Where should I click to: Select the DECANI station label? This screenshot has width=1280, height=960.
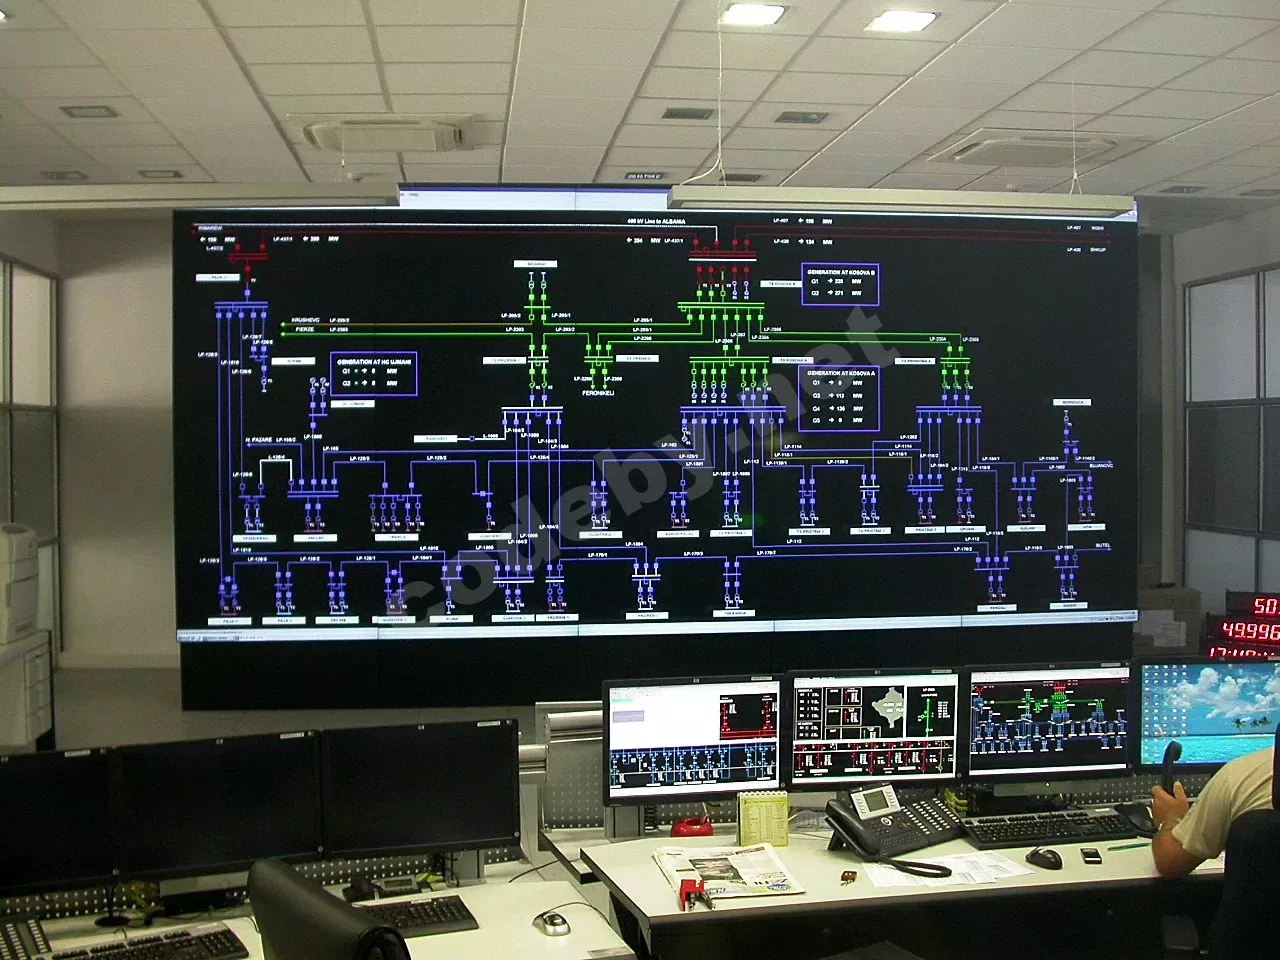point(337,620)
